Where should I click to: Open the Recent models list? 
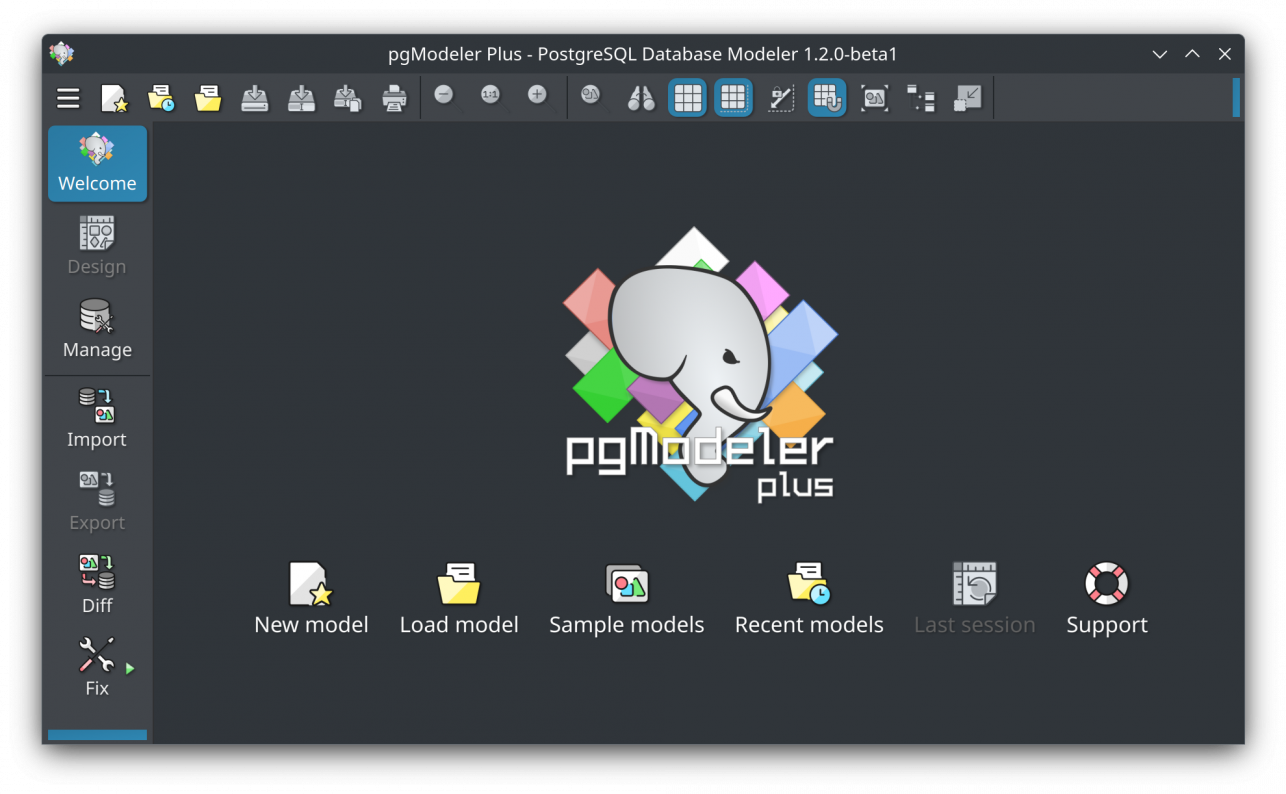pos(809,598)
